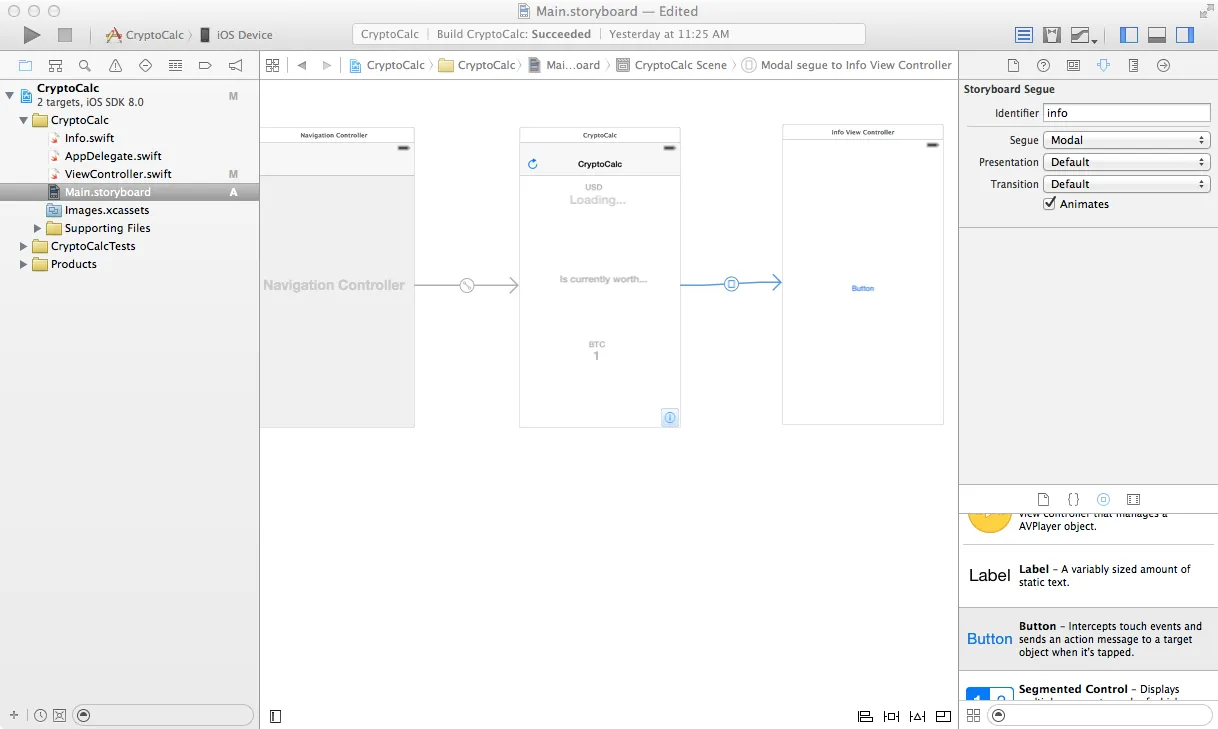Open the Debug navigator tab
This screenshot has height=729, width=1218.
[x=175, y=65]
